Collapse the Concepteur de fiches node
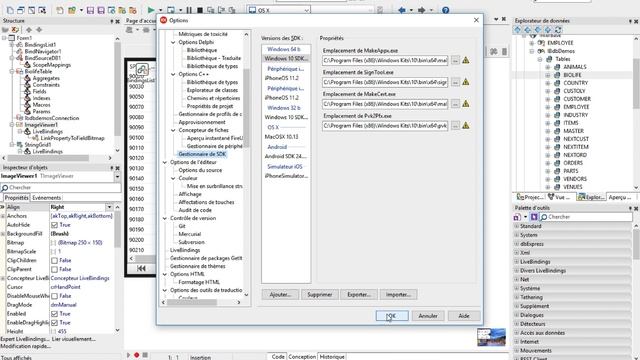Image resolution: width=640 pixels, height=360 pixels. click(173, 130)
